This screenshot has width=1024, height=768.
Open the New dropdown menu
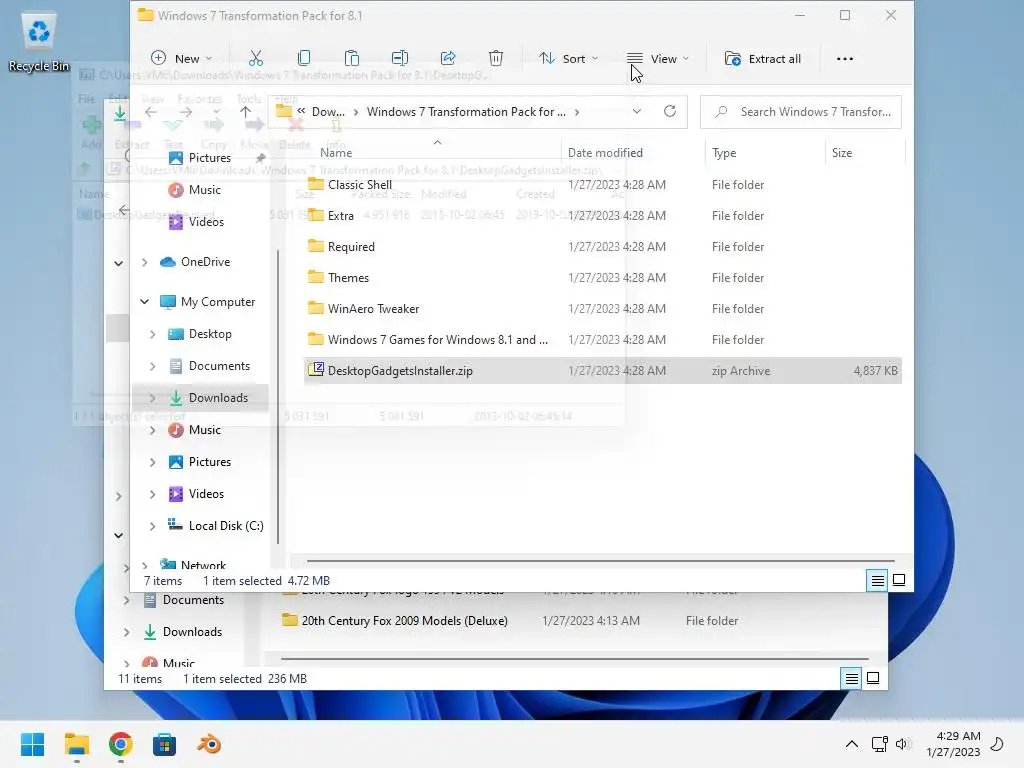(181, 59)
